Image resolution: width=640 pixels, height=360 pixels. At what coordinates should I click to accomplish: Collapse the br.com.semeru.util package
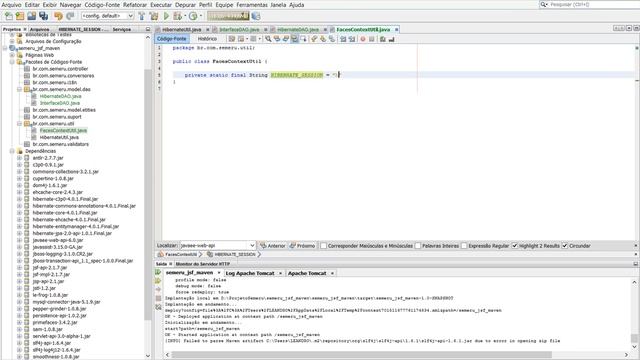tap(19, 123)
